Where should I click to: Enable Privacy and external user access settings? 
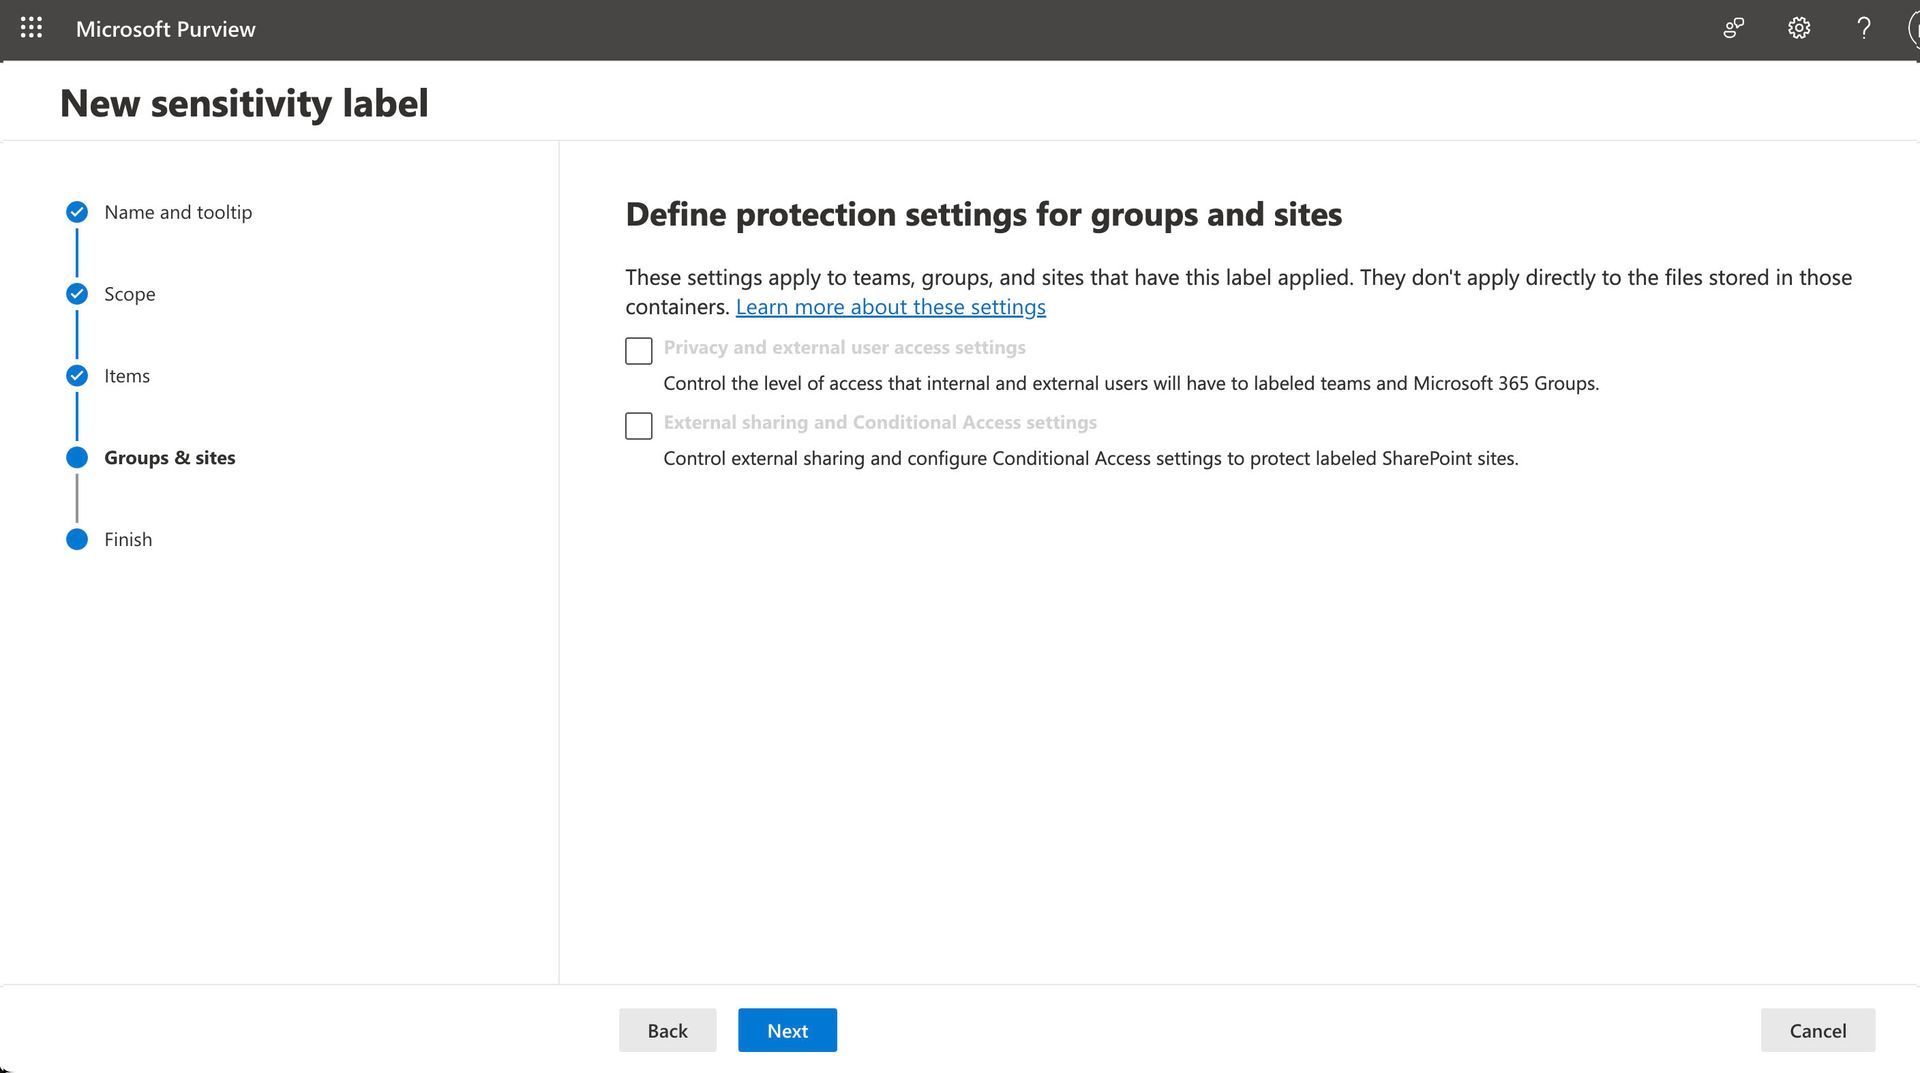click(x=638, y=351)
